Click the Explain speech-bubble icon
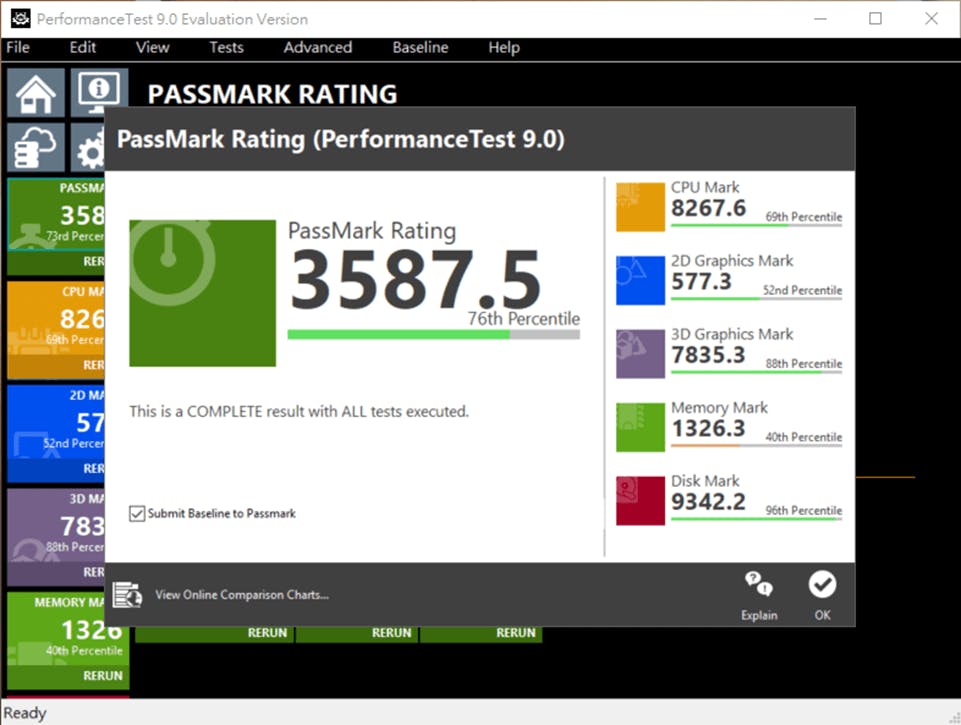 [759, 584]
